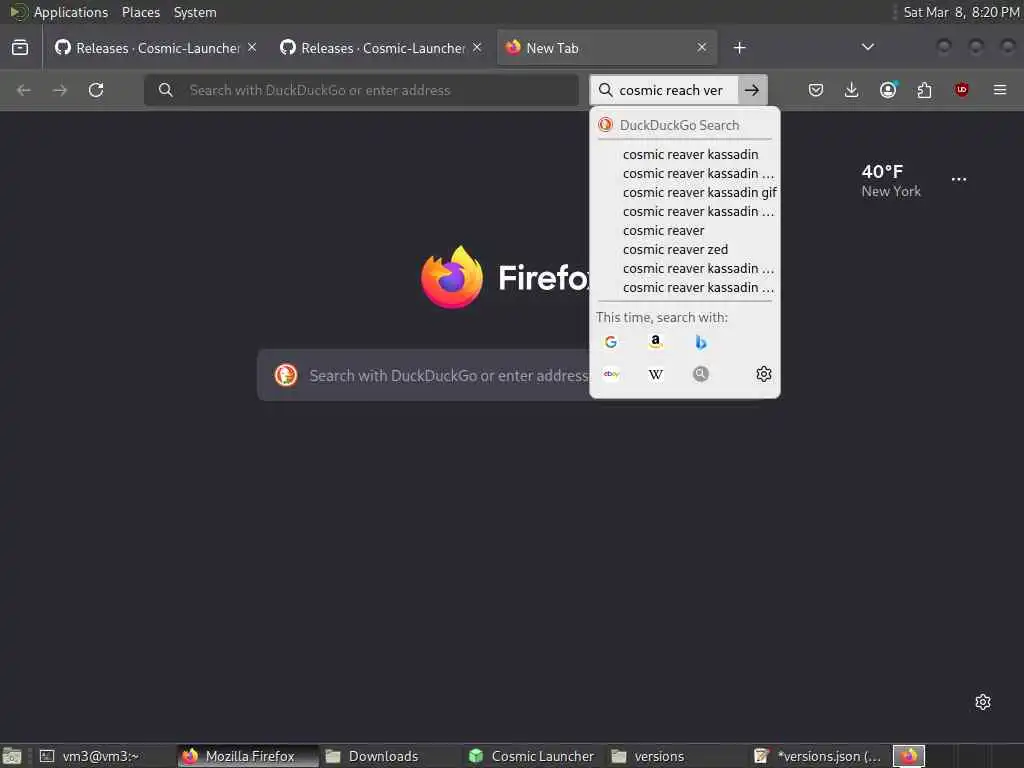Open new tab page personalize gear
Image resolution: width=1024 pixels, height=768 pixels.
click(x=983, y=702)
